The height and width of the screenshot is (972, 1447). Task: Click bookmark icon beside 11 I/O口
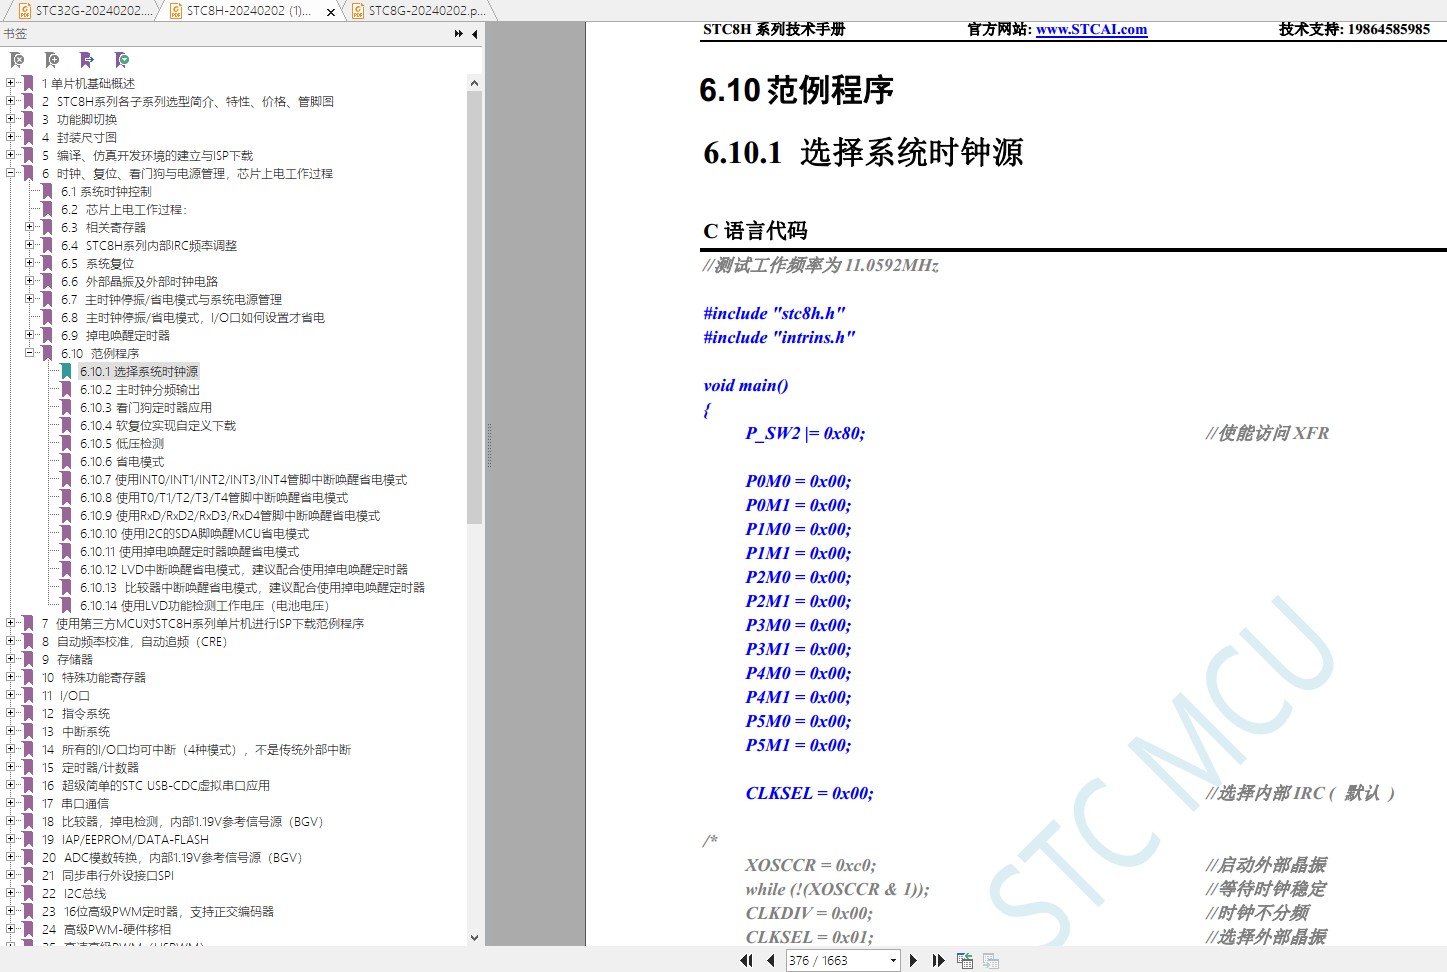[28, 696]
